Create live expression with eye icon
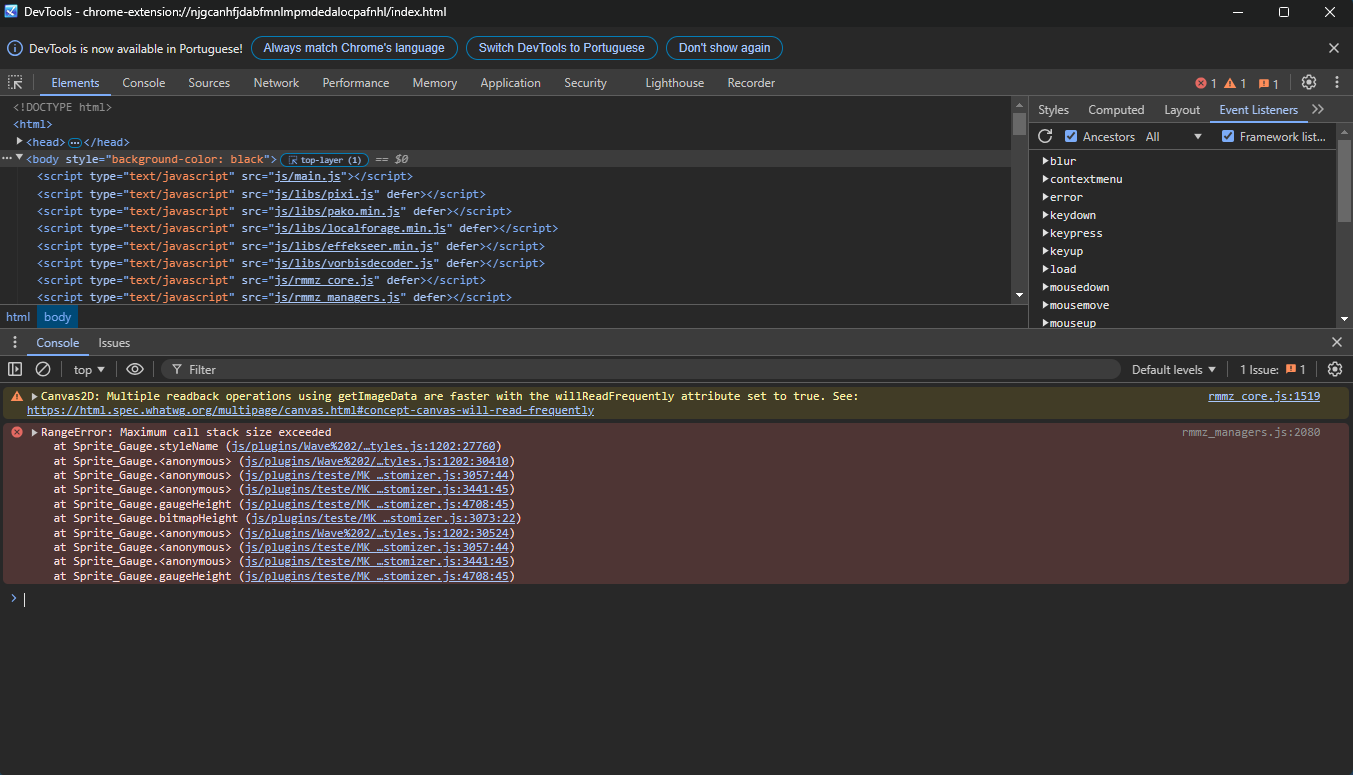 pos(135,370)
